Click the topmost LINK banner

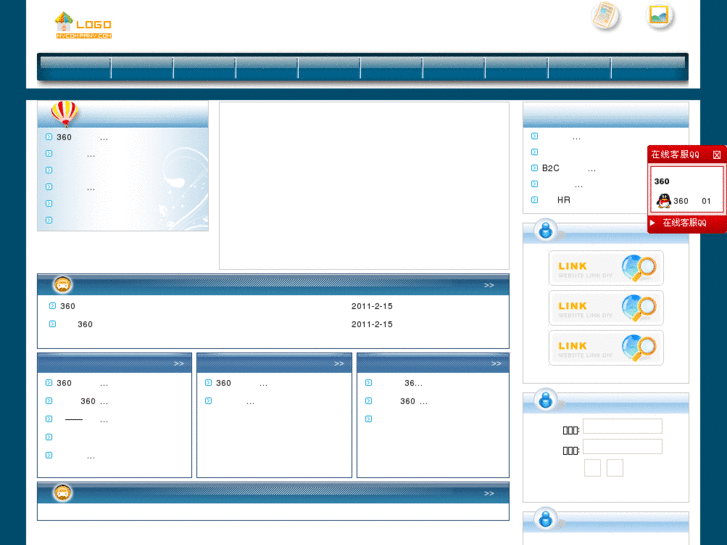(606, 268)
